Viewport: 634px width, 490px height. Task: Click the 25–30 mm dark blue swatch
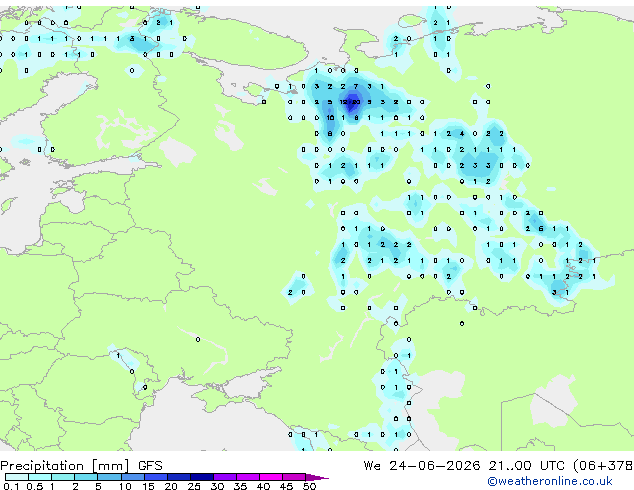[x=201, y=477]
